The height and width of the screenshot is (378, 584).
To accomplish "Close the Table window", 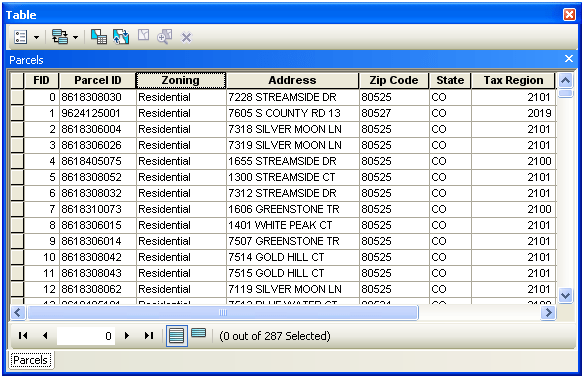I will click(569, 15).
